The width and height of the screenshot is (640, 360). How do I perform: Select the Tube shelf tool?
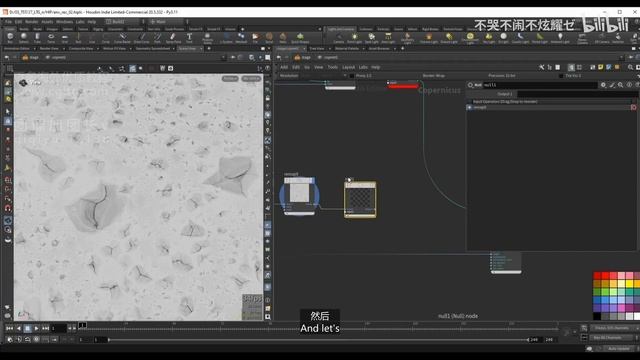(37, 38)
